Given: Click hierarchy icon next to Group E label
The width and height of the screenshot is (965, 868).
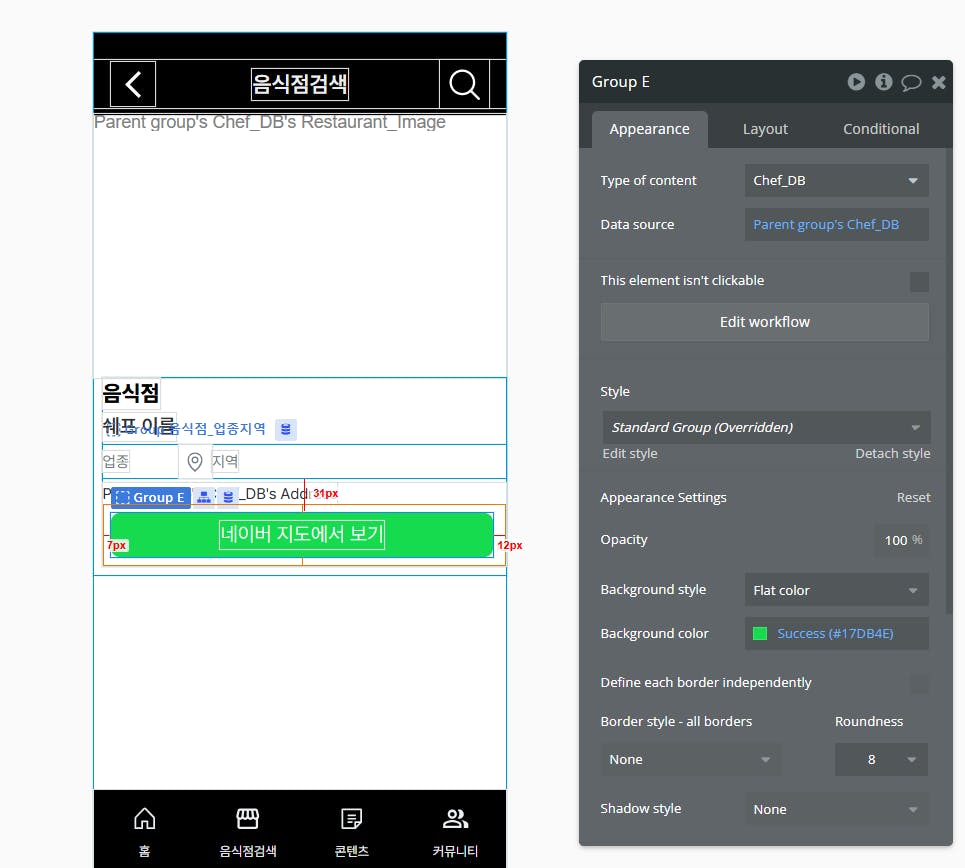Looking at the screenshot, I should click(204, 497).
